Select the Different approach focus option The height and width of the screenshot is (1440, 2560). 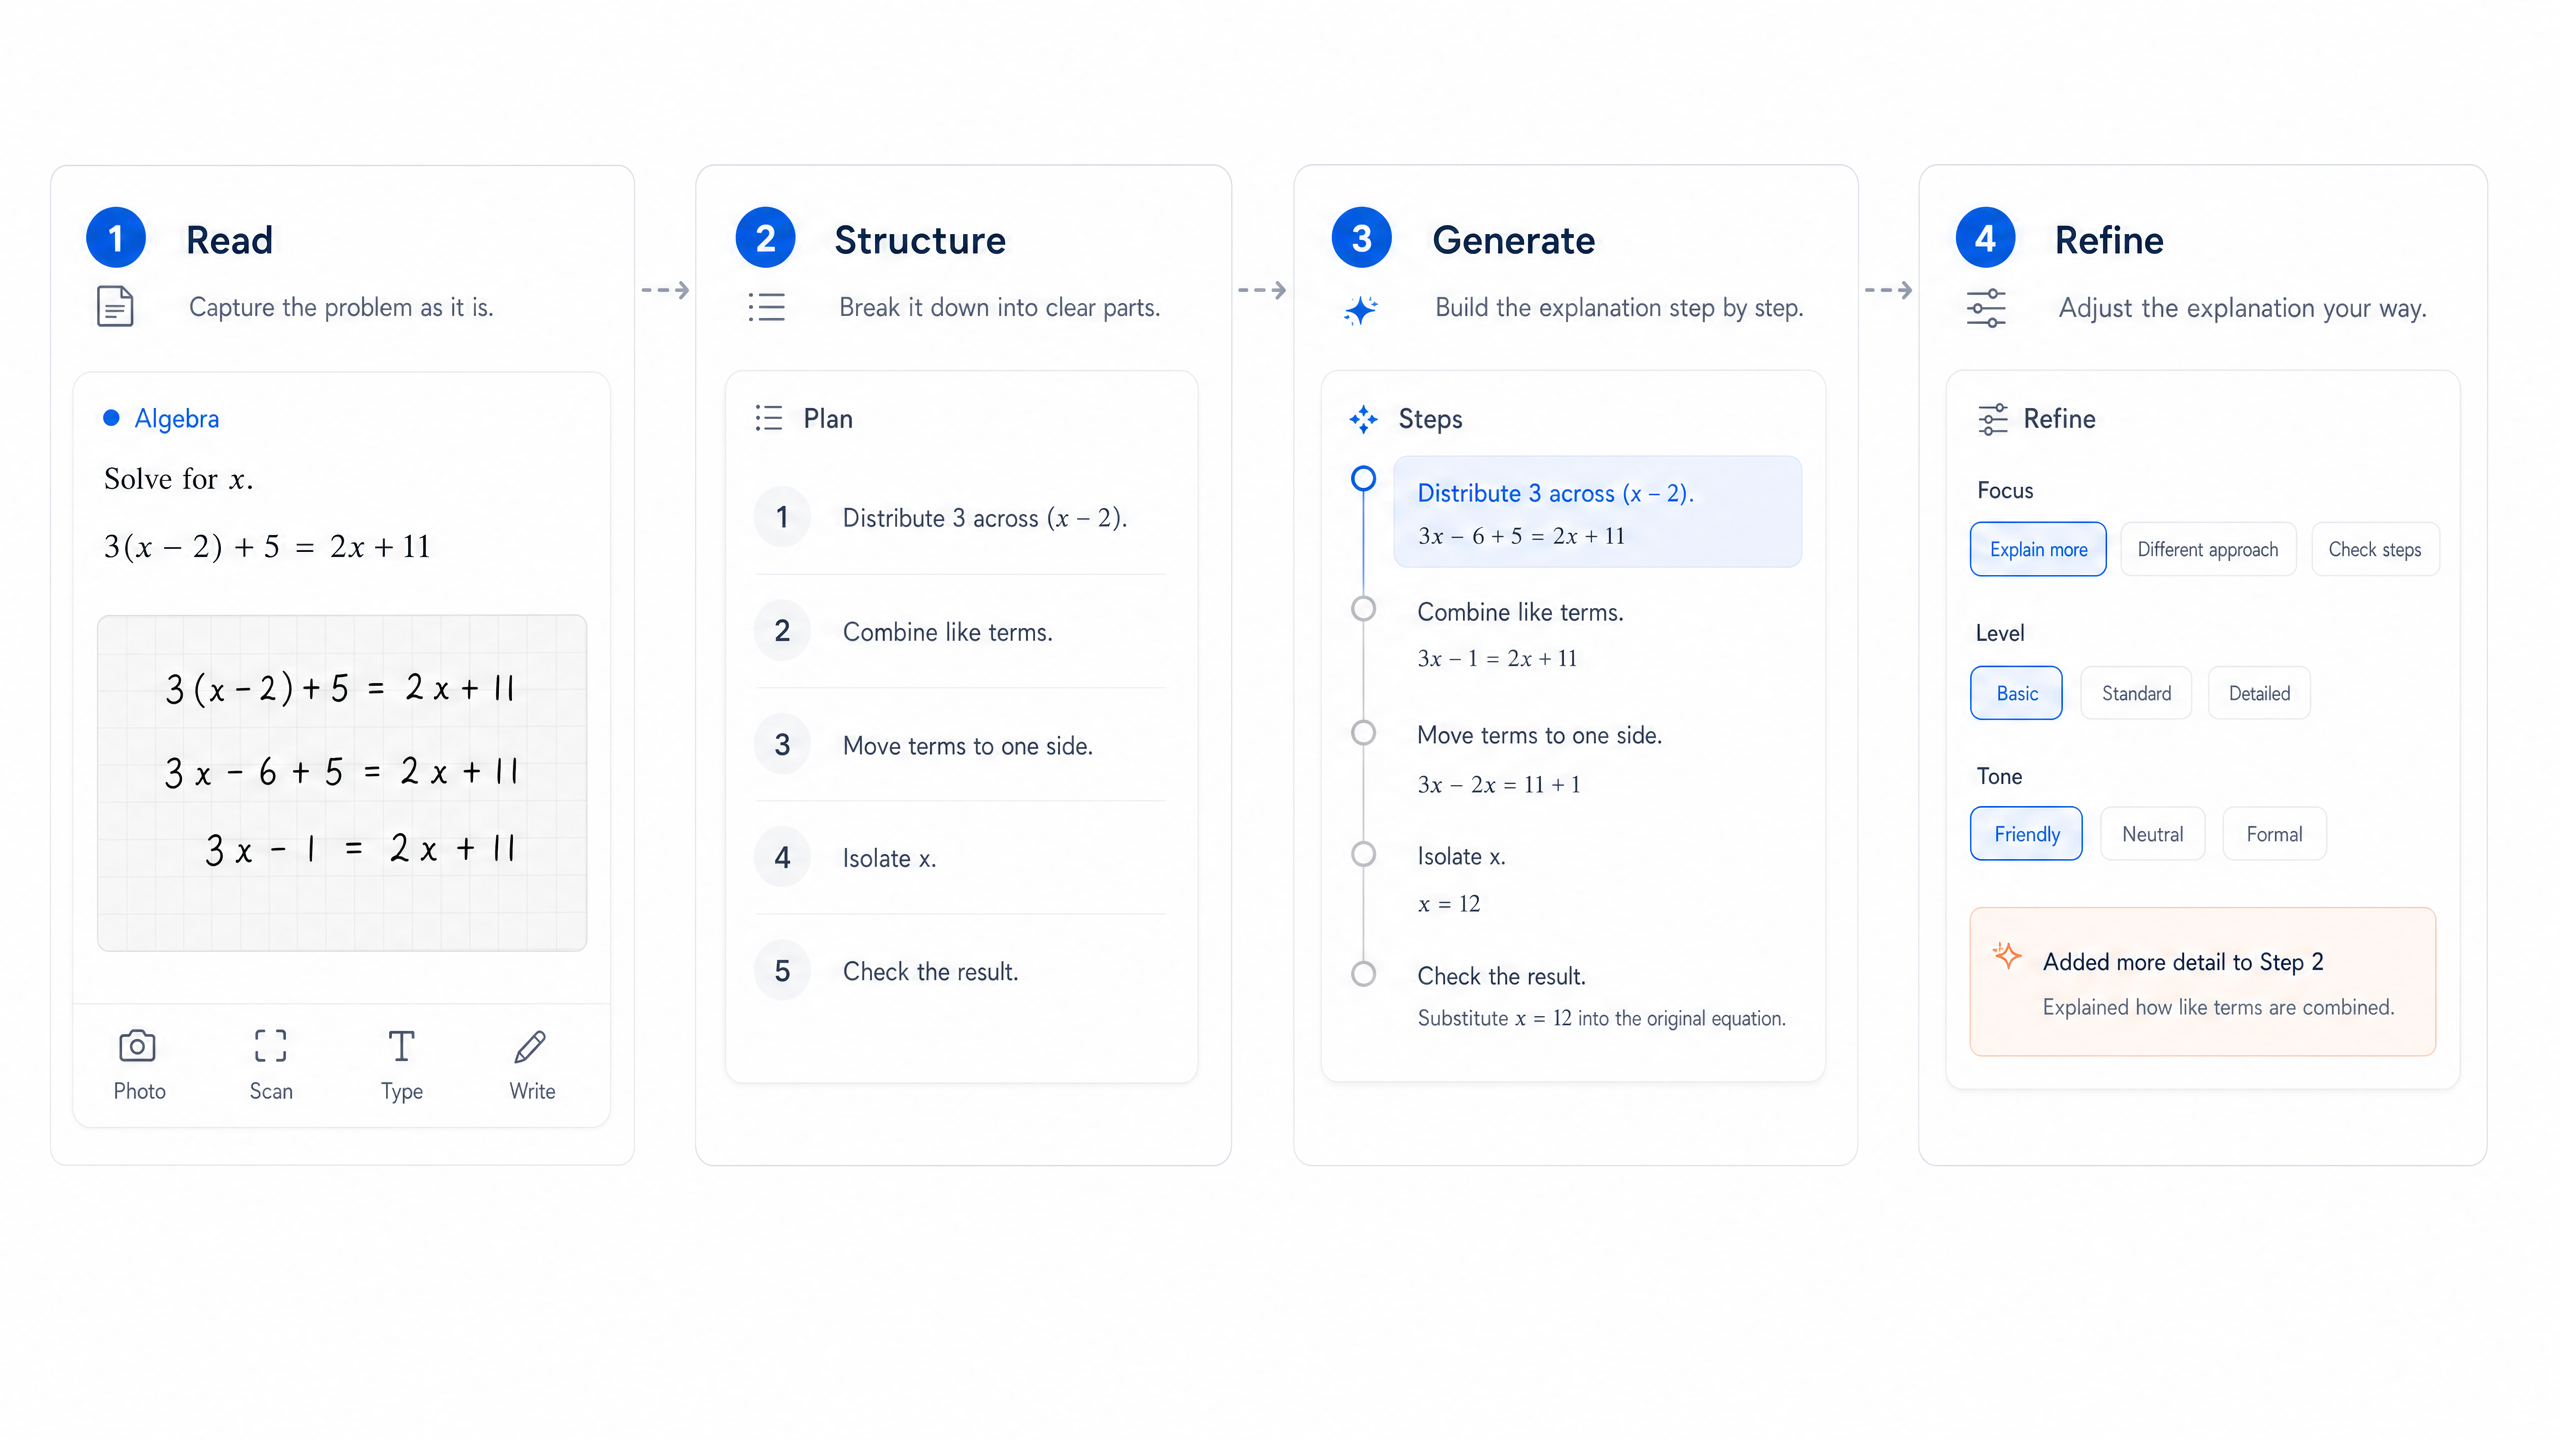[x=2208, y=549]
